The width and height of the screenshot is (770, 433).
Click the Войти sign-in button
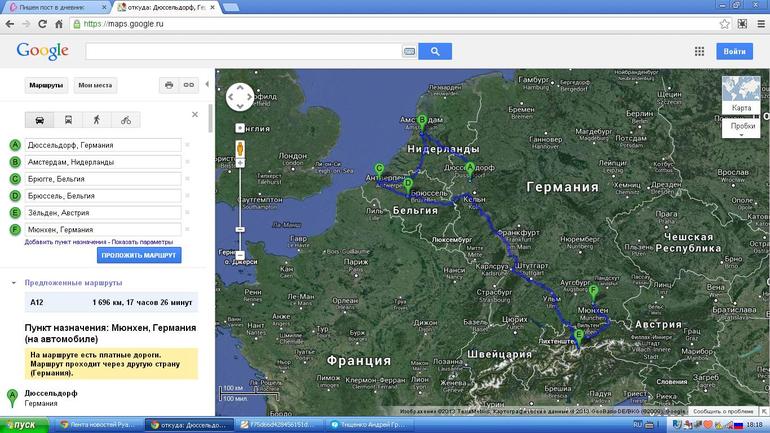[734, 51]
